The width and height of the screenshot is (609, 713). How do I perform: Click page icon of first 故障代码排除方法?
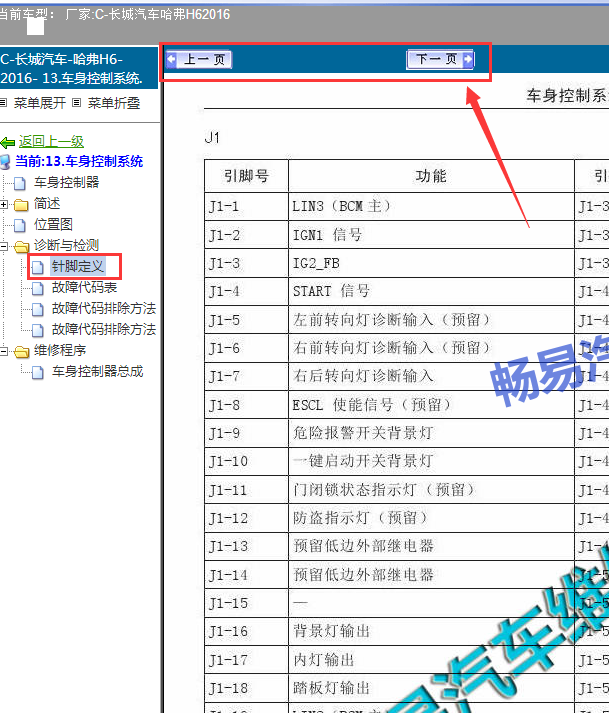pyautogui.click(x=38, y=309)
